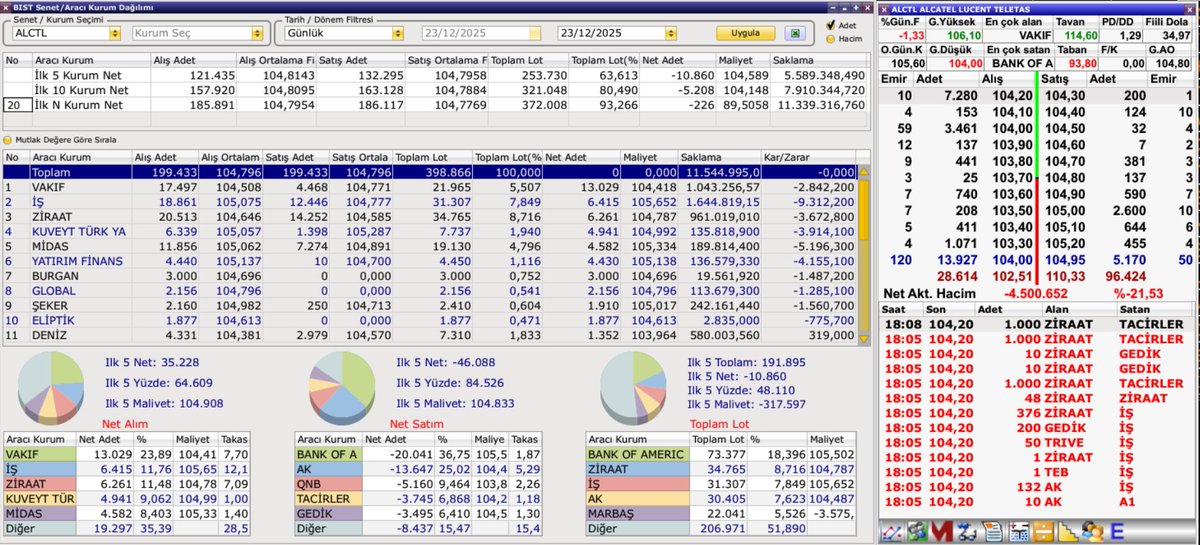Click the blue E icon
The image size is (1200, 545).
click(x=1117, y=531)
